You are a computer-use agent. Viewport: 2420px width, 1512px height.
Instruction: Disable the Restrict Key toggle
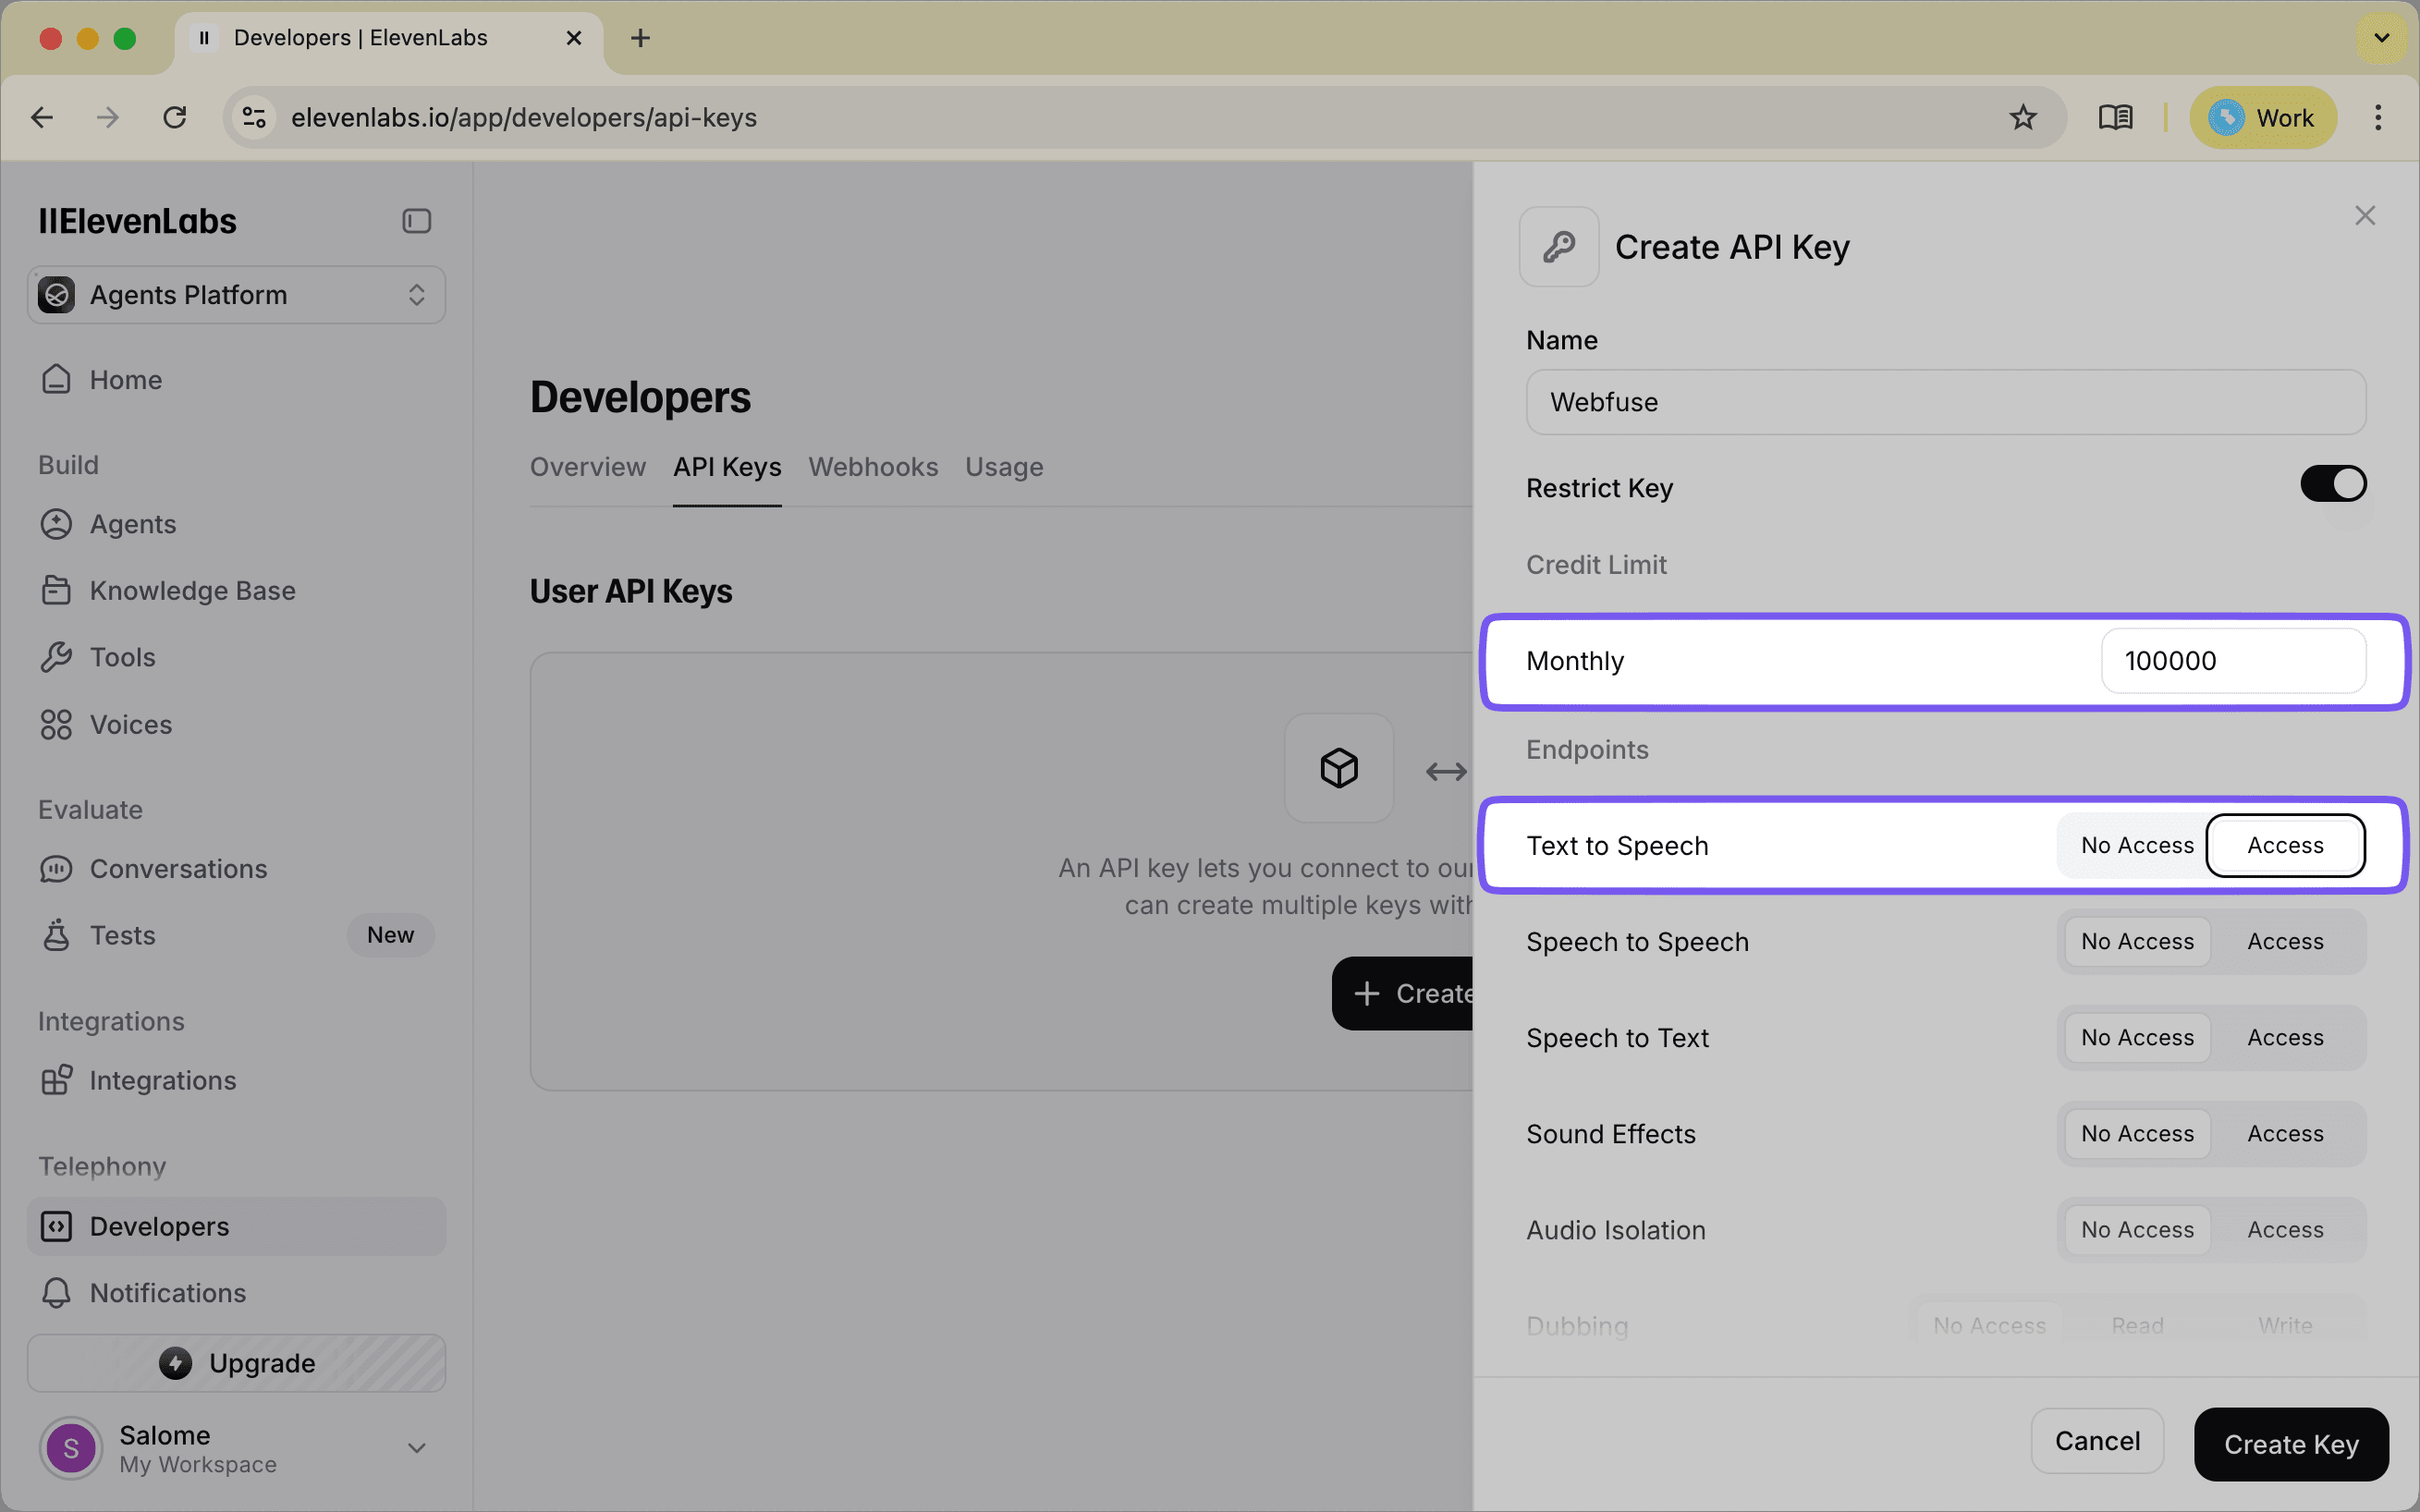(2333, 483)
